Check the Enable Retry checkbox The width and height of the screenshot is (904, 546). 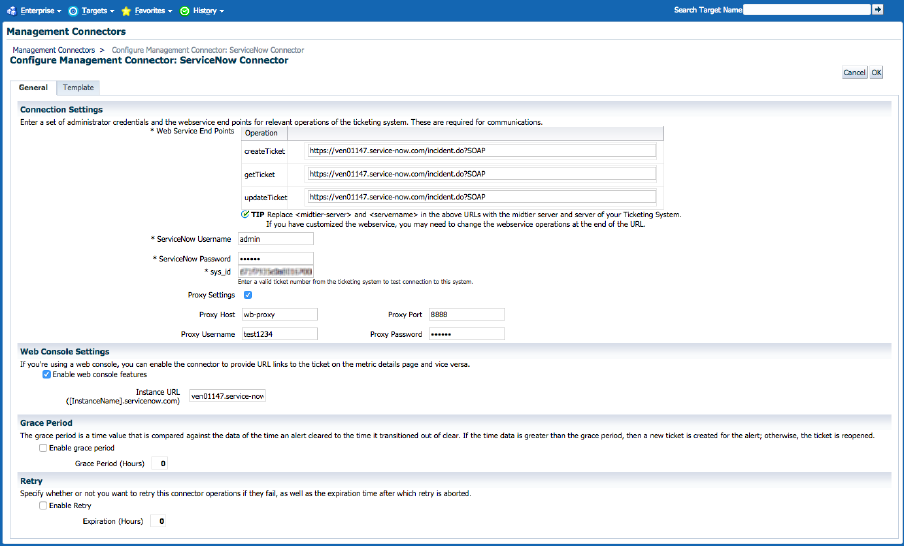(43, 506)
